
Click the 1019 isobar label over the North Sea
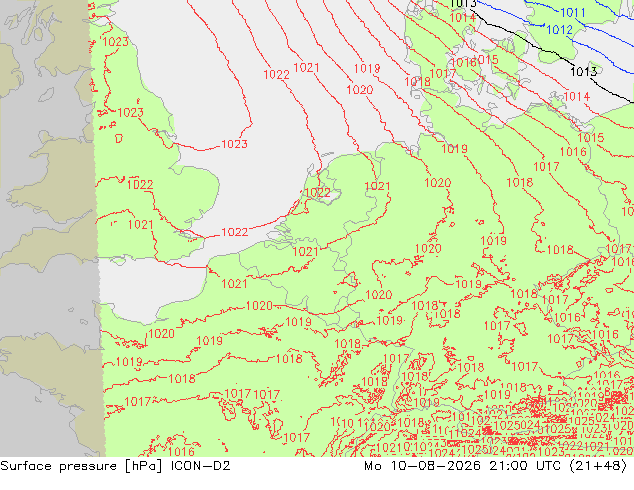click(367, 68)
